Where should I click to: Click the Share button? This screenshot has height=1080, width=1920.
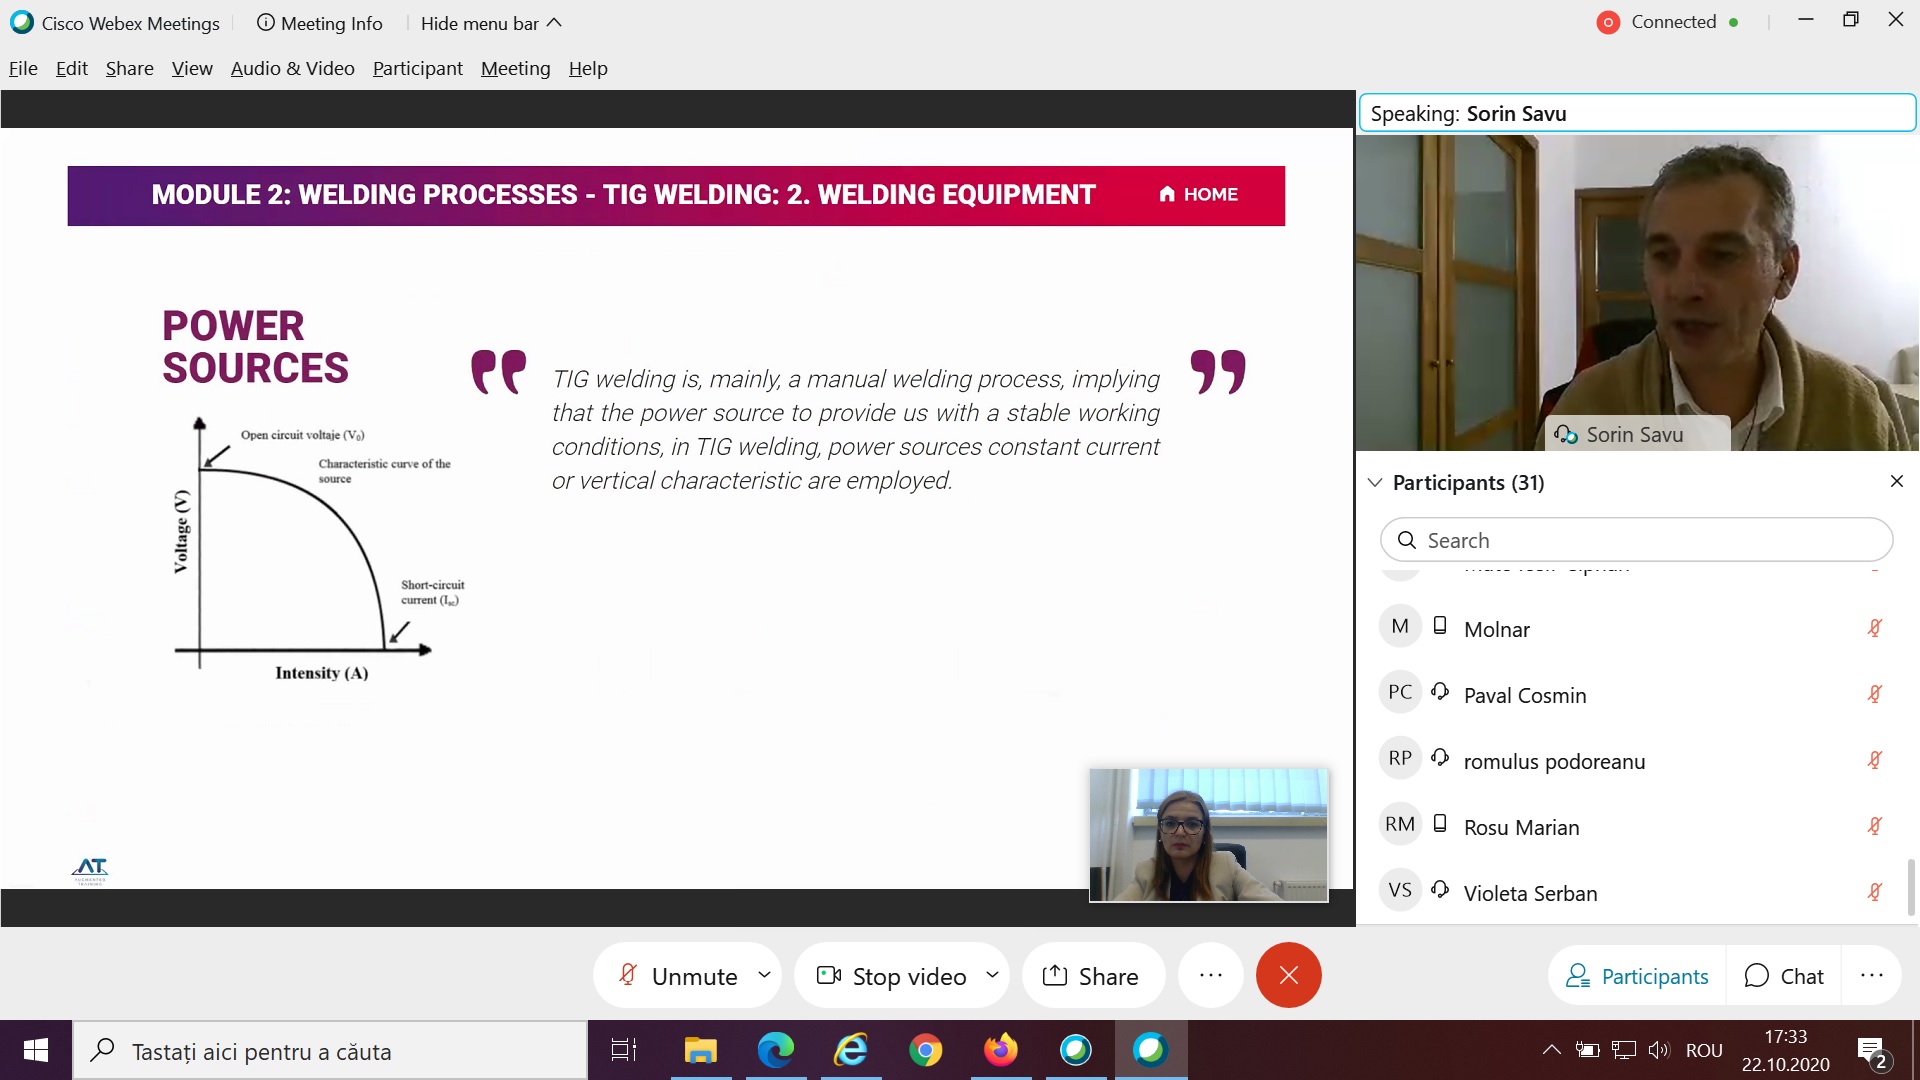point(1091,975)
